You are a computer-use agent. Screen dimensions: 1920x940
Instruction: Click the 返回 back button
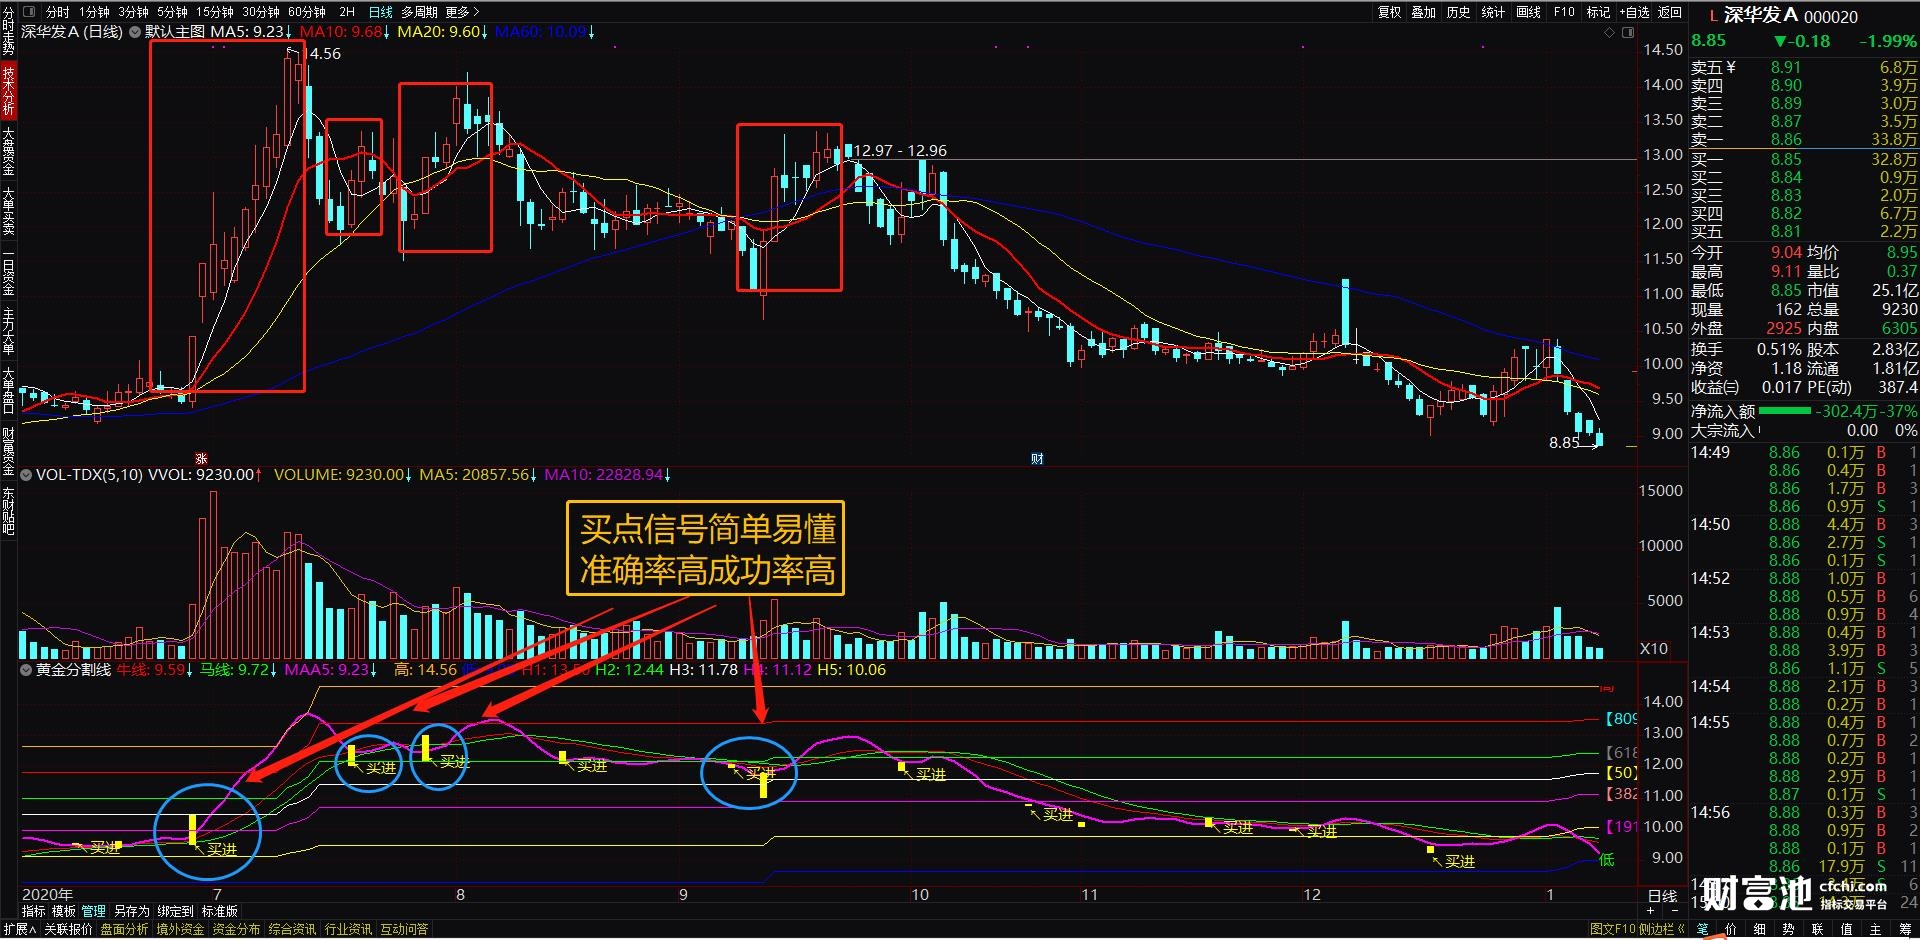tap(1670, 12)
